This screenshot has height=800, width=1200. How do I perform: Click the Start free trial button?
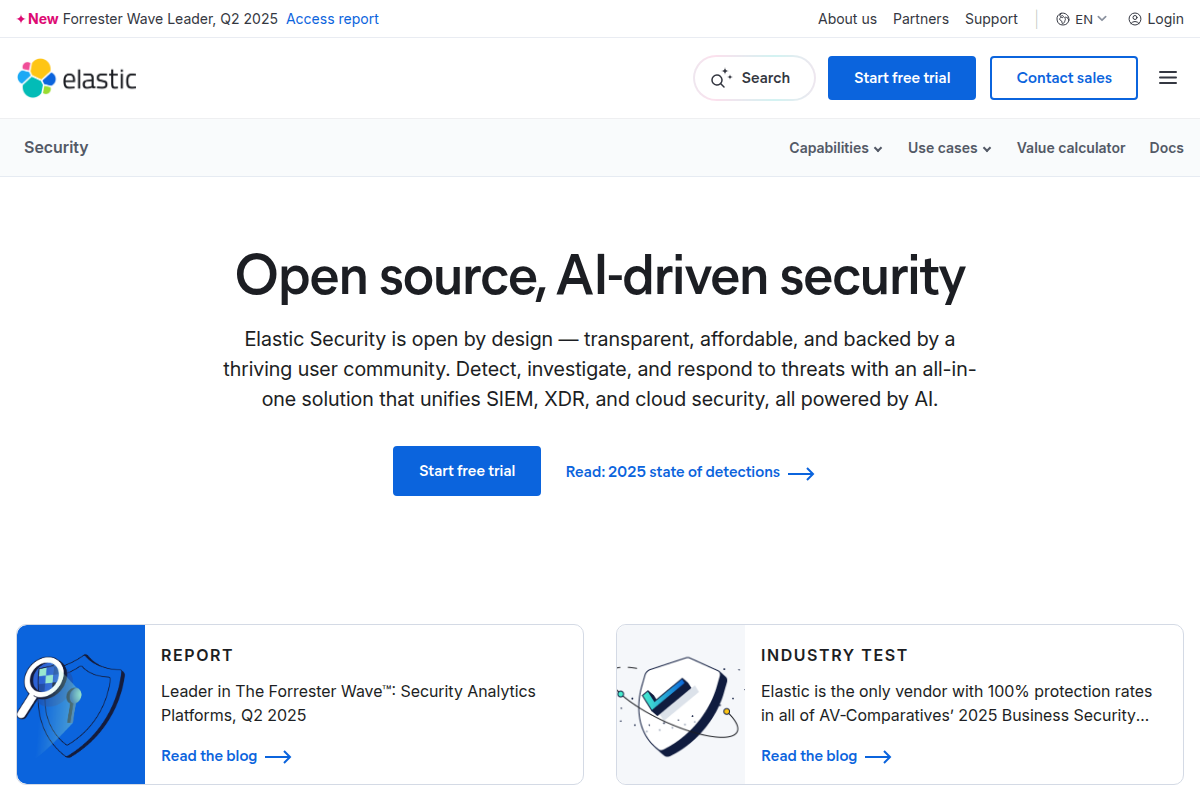[901, 78]
